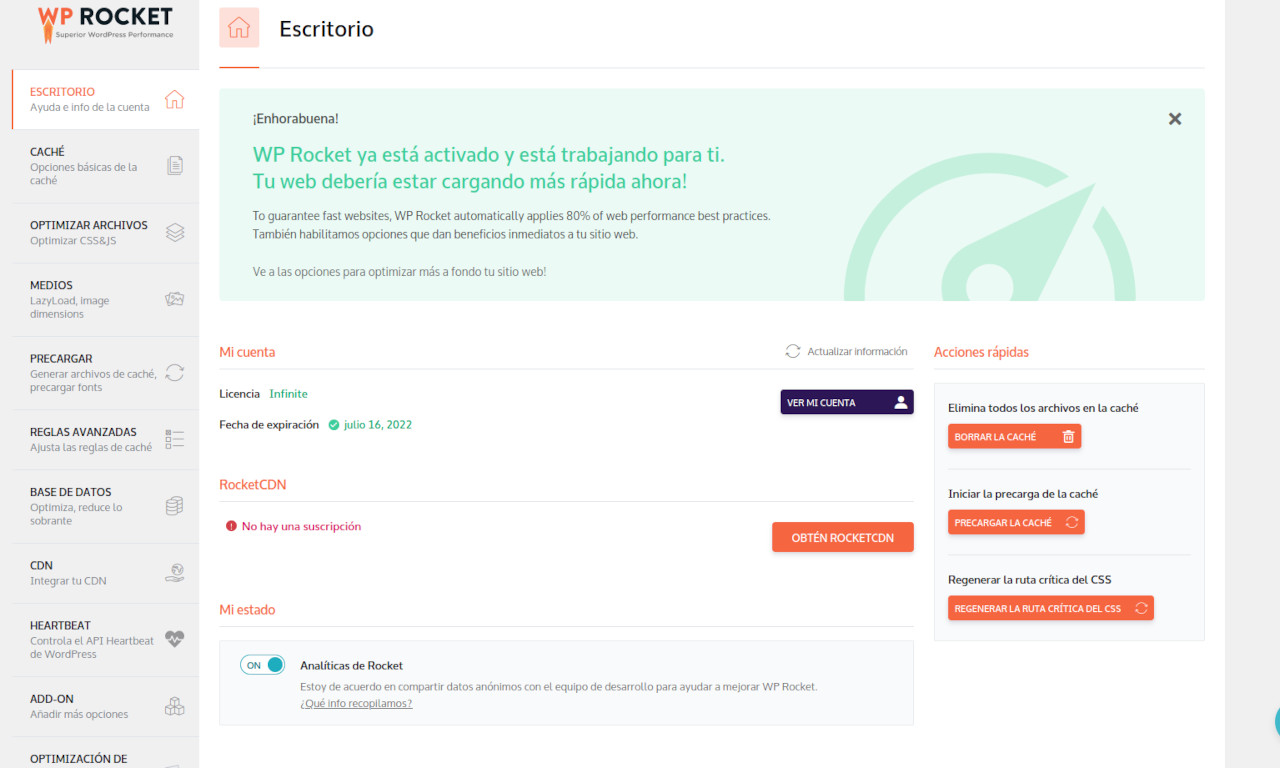Open the Medios LazyLoad section

coord(105,299)
